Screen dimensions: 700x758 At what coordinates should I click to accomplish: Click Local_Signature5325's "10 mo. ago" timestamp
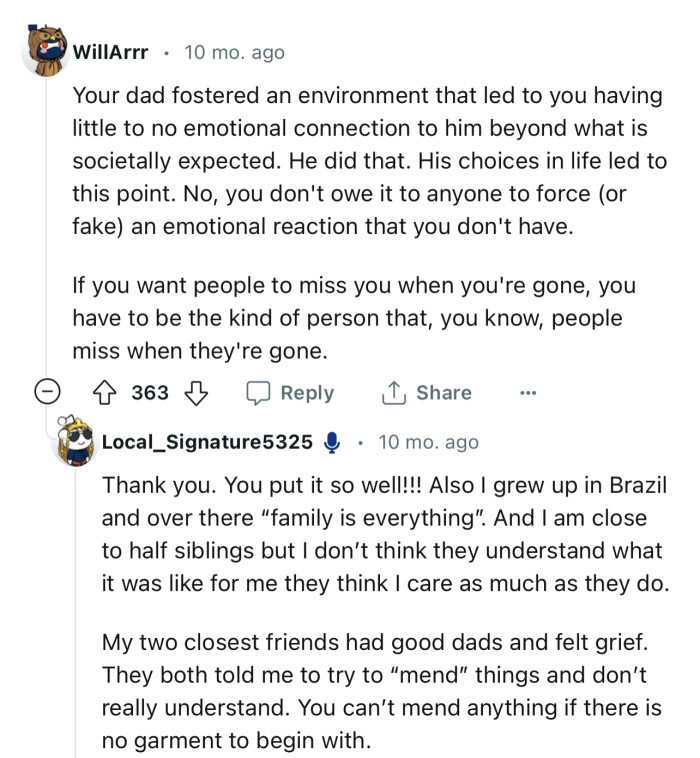click(x=429, y=442)
